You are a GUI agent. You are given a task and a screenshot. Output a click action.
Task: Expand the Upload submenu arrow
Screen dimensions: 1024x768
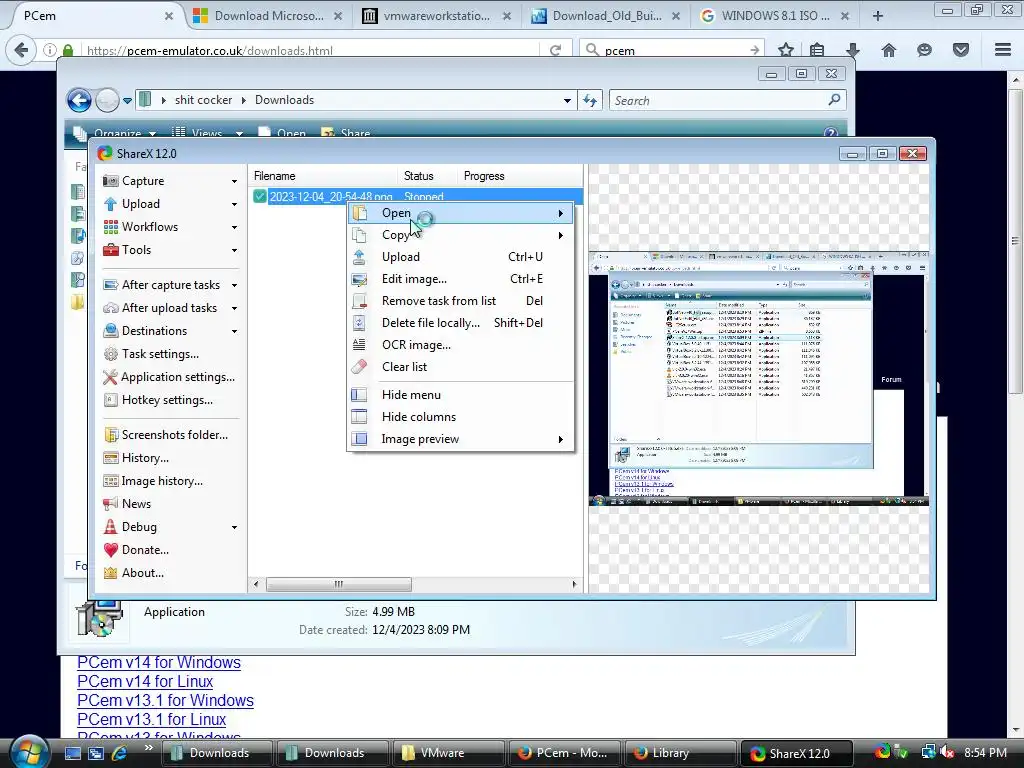(x=234, y=204)
